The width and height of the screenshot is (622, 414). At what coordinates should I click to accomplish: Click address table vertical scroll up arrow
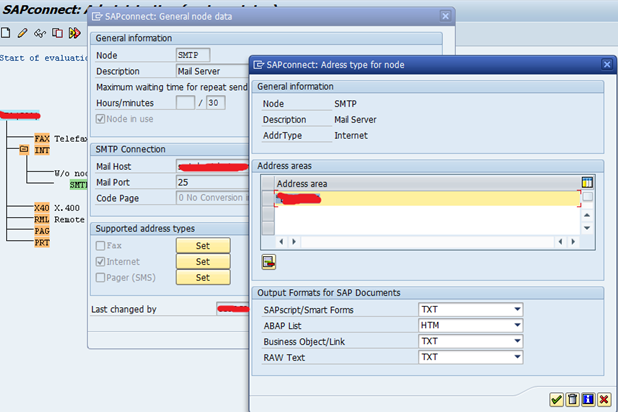click(x=587, y=215)
